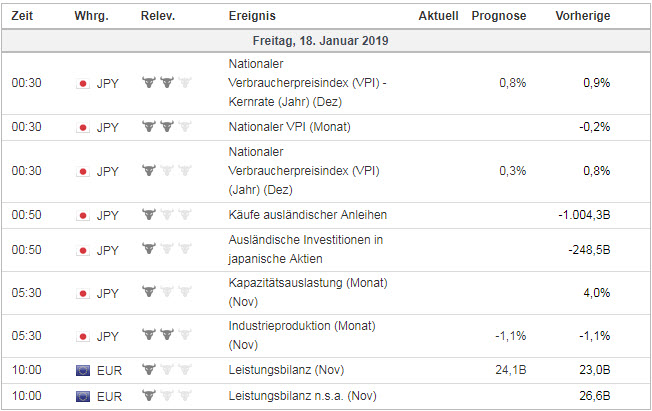Click Japan flag beside Nationaler VPI (Monat)
The width and height of the screenshot is (652, 411).
[83, 127]
